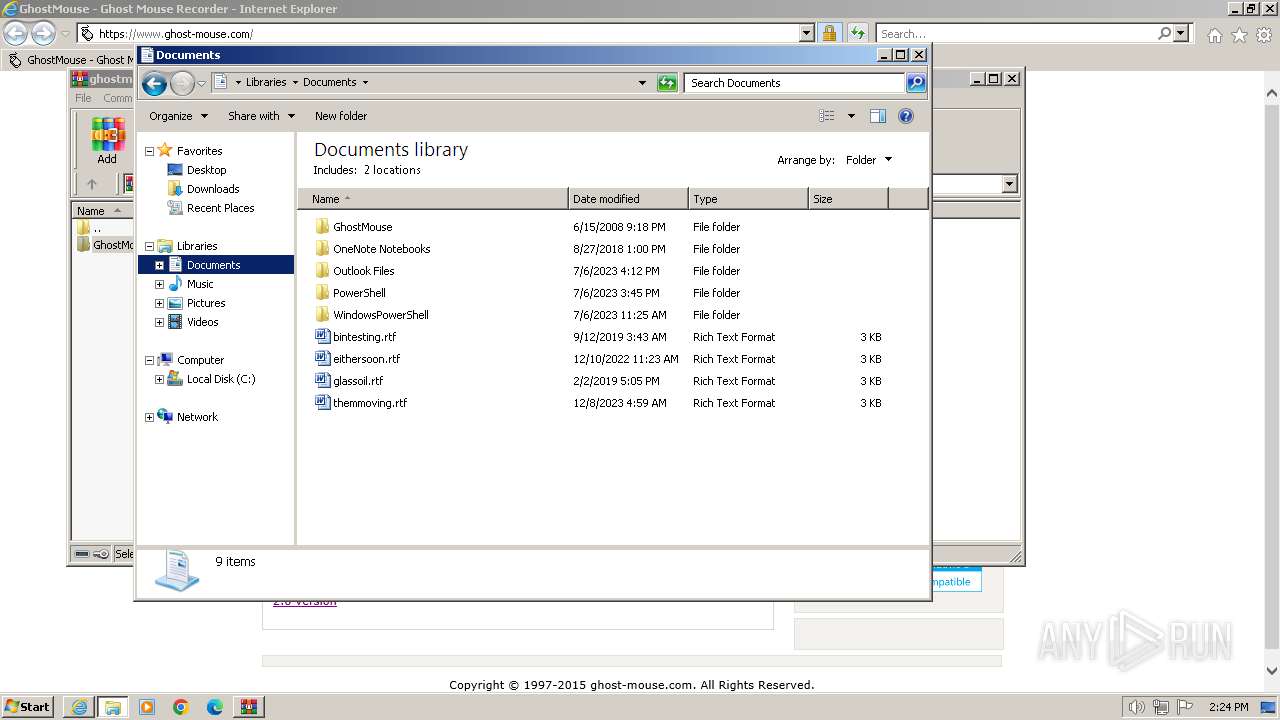Viewport: 1280px width, 720px height.
Task: Click Internet Explorer Search box
Action: [1016, 34]
